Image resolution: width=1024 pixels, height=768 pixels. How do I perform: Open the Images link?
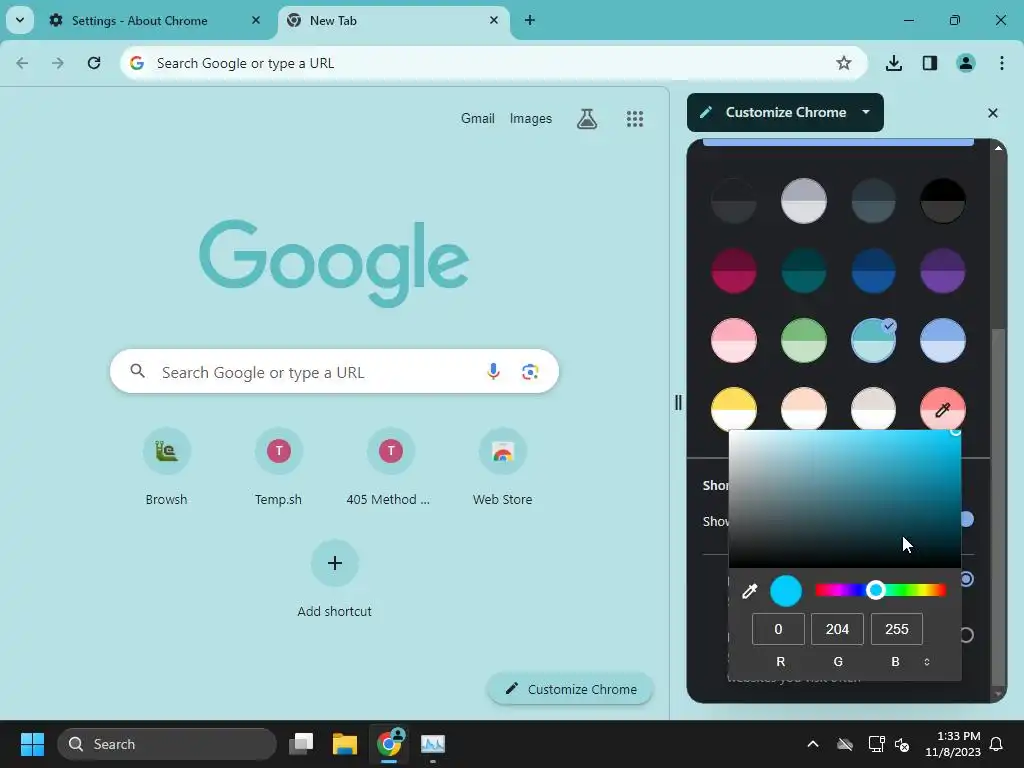tap(530, 118)
